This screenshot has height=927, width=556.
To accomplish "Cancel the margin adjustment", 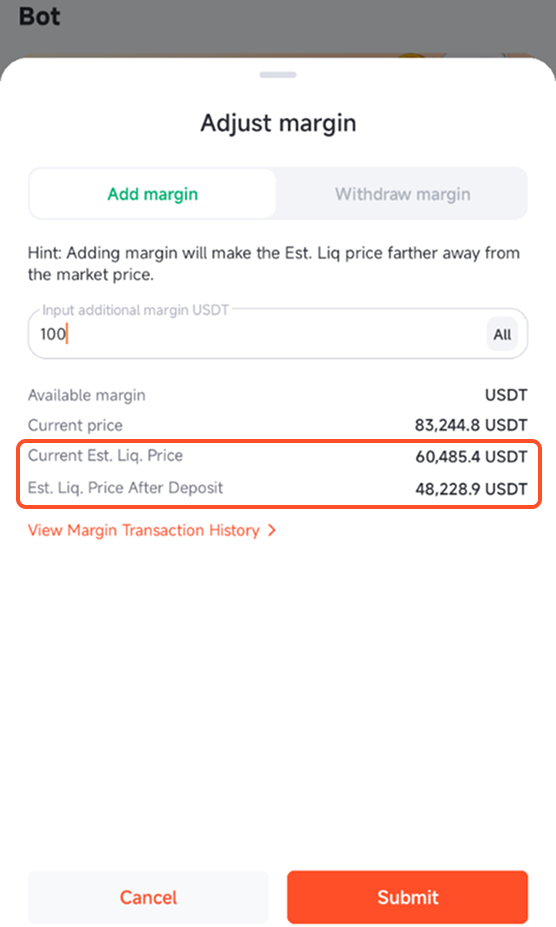I will pos(148,897).
